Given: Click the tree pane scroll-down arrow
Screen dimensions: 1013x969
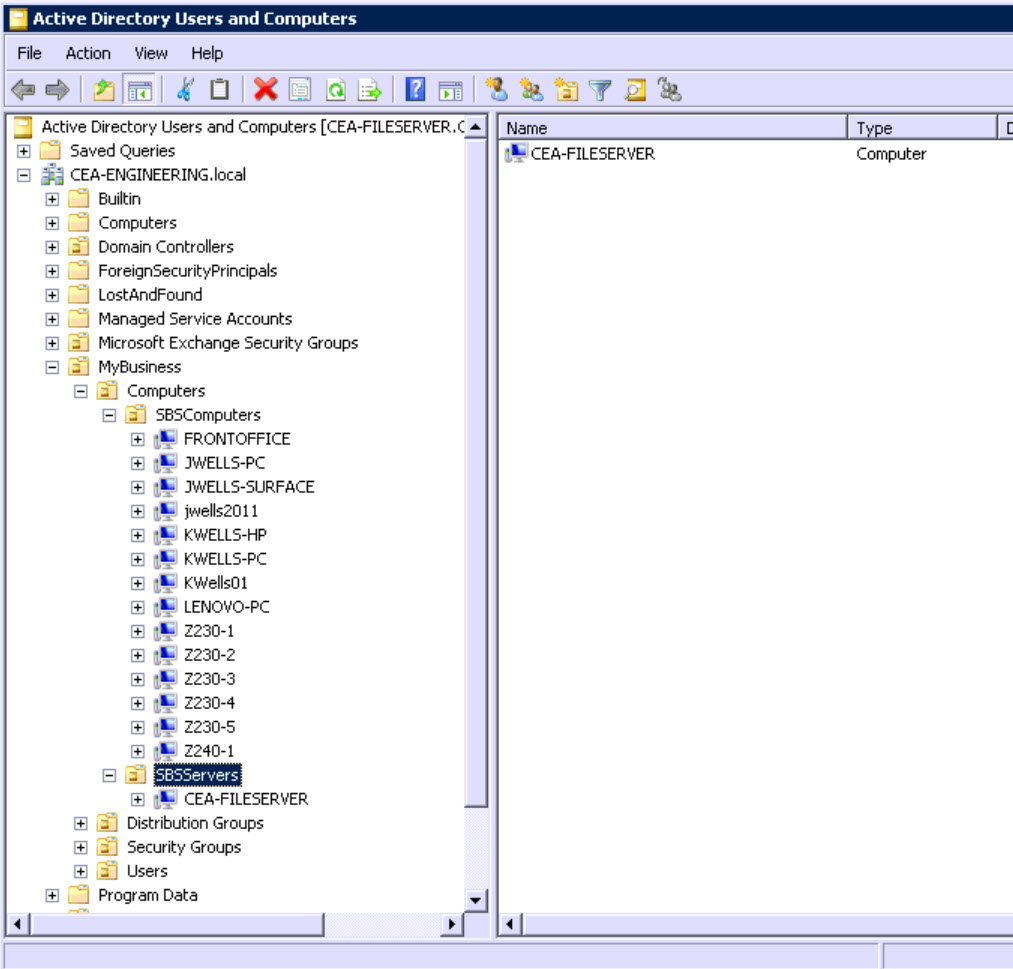Looking at the screenshot, I should point(475,901).
